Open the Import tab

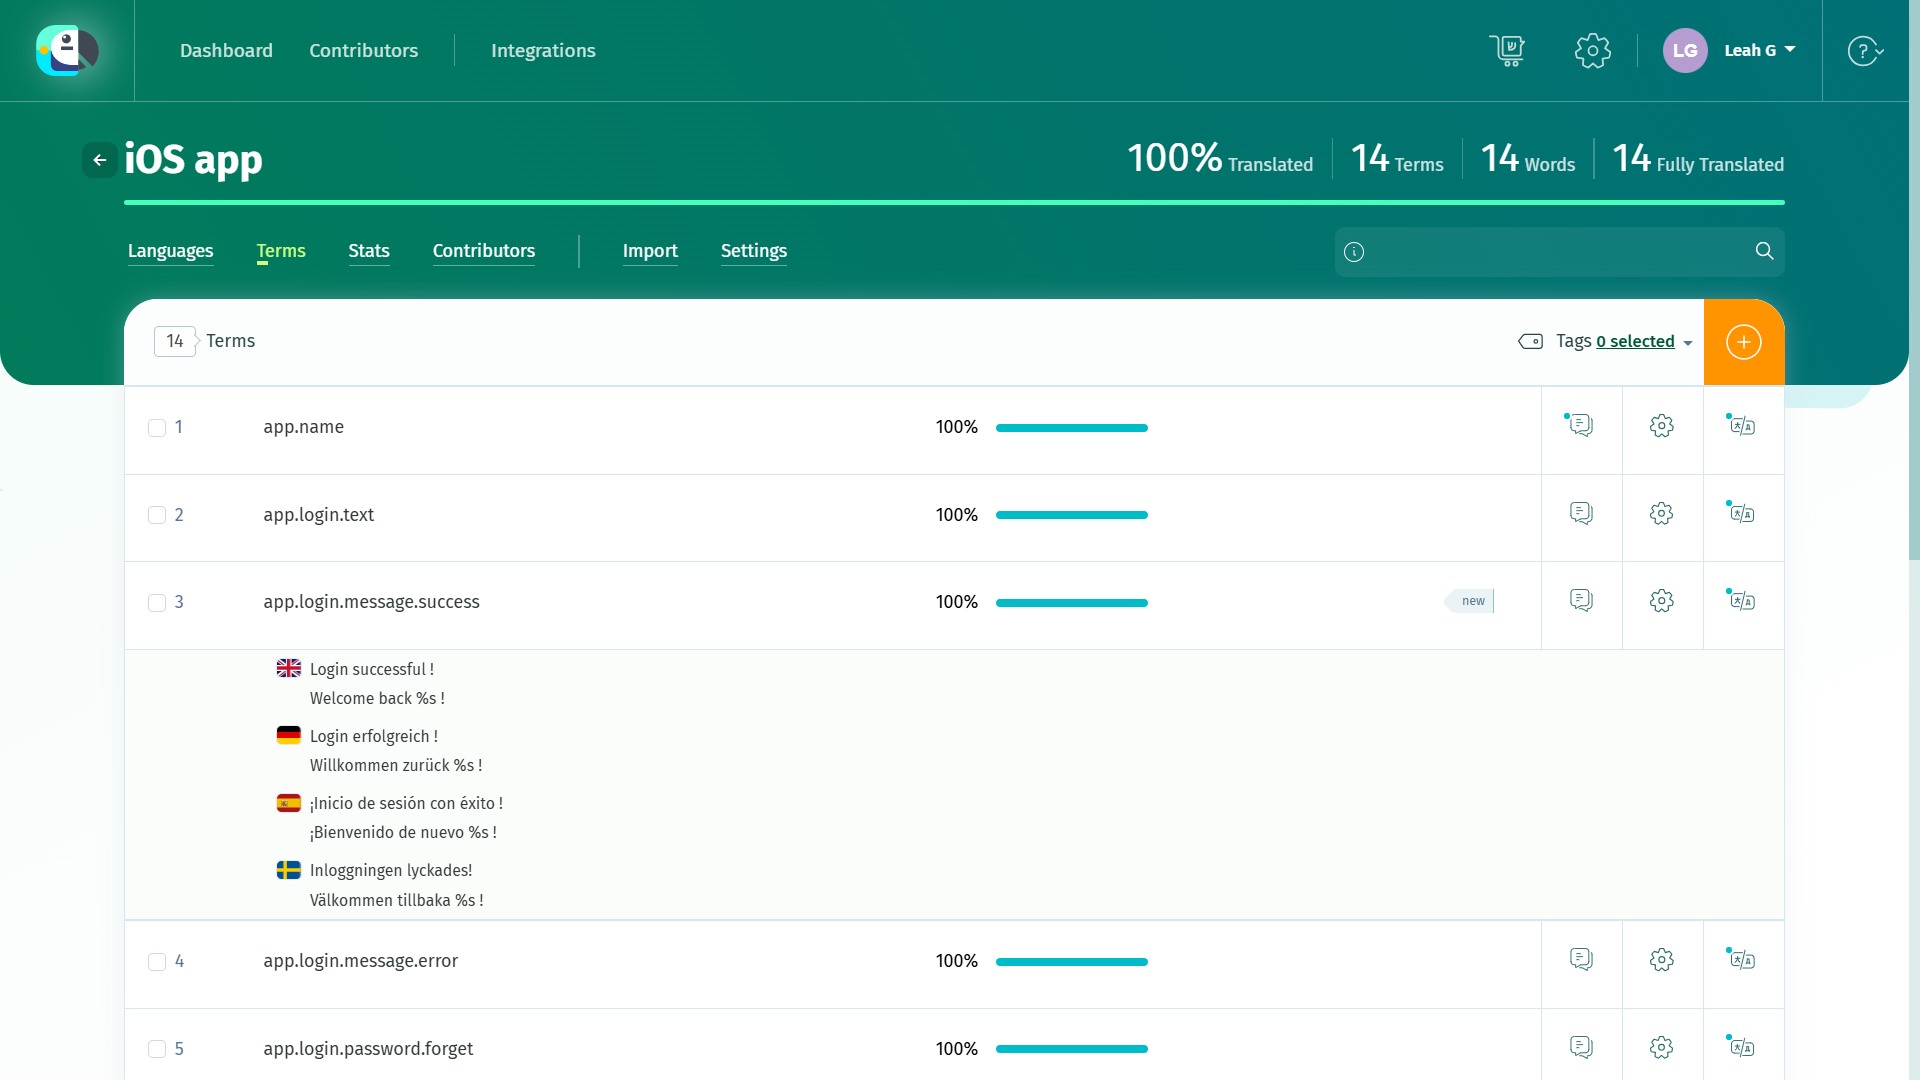650,251
